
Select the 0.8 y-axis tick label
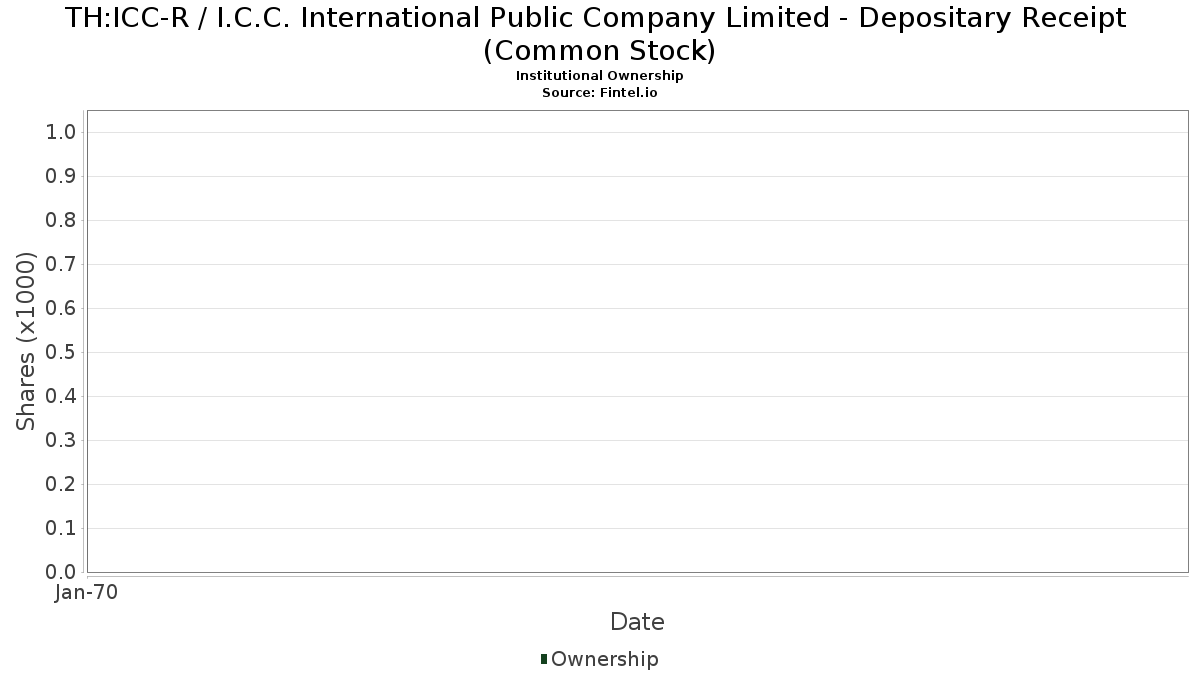click(62, 221)
